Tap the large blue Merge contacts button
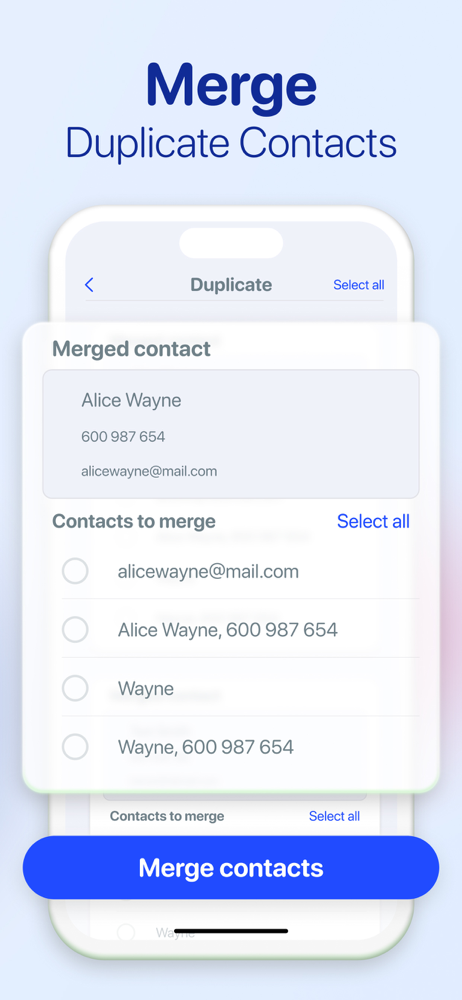 click(231, 868)
